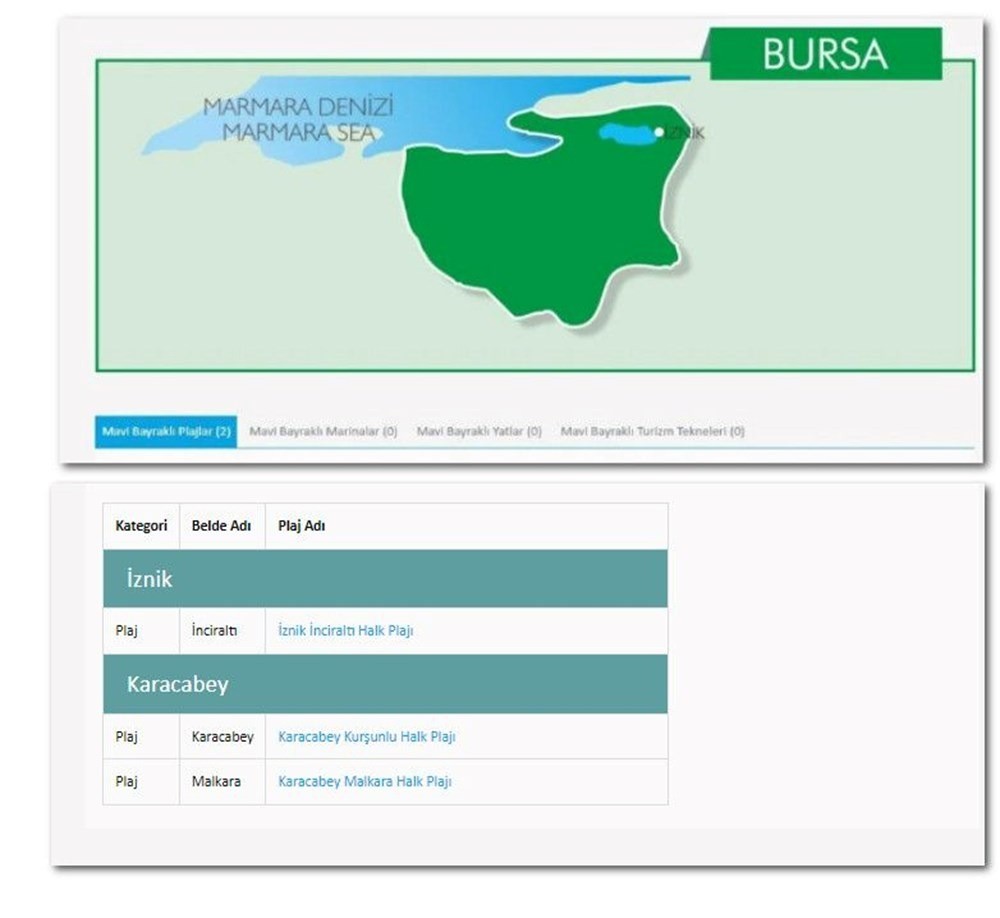Click the Belde Adı column header

point(221,524)
